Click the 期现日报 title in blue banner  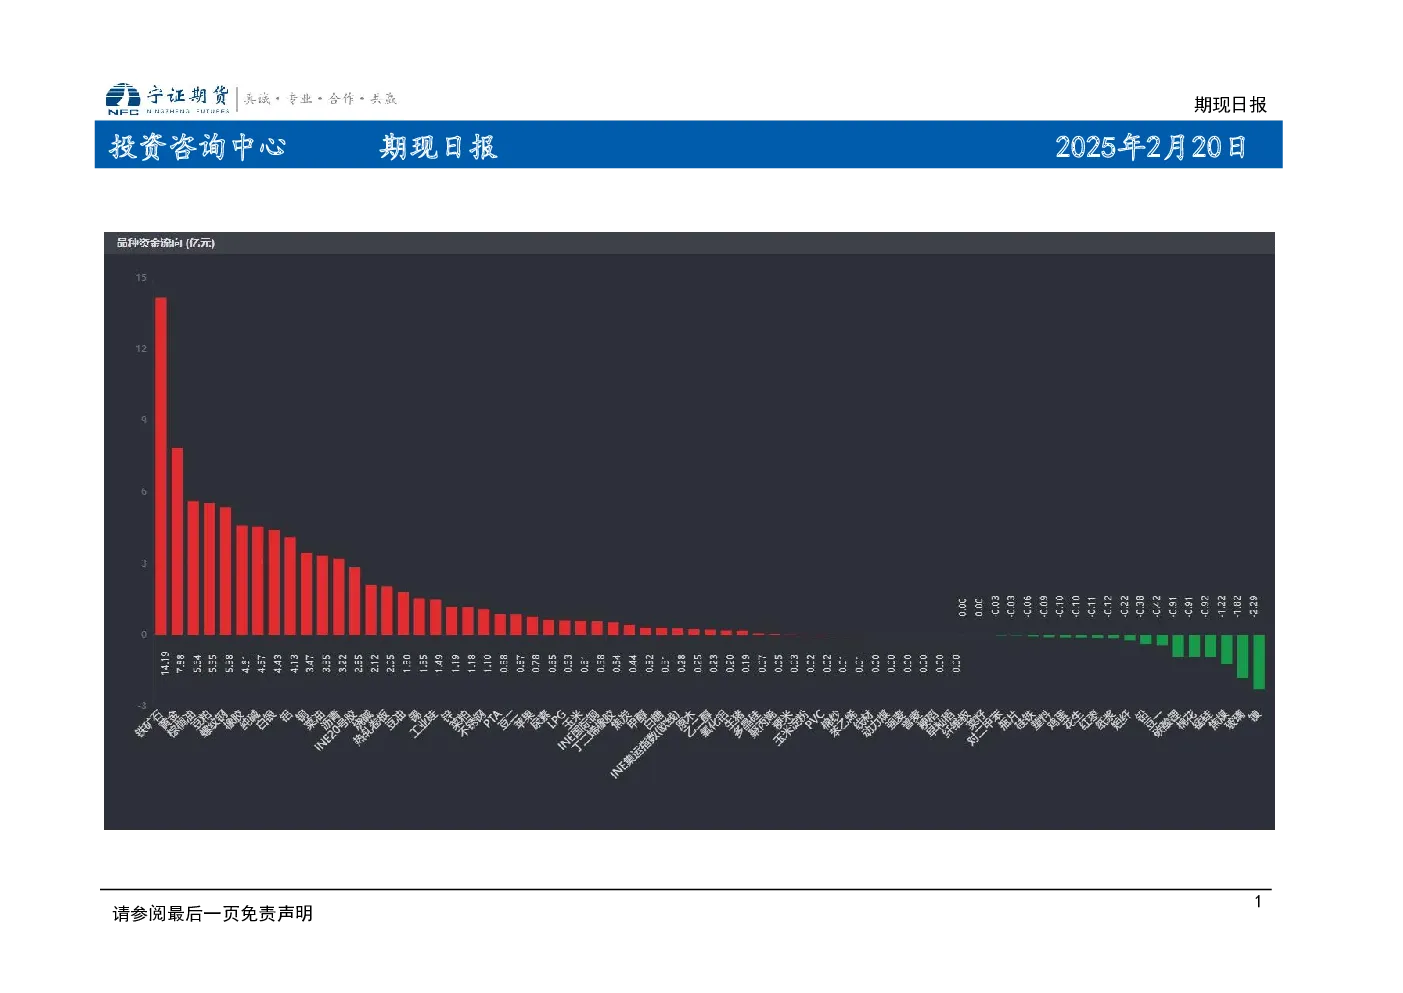(438, 147)
